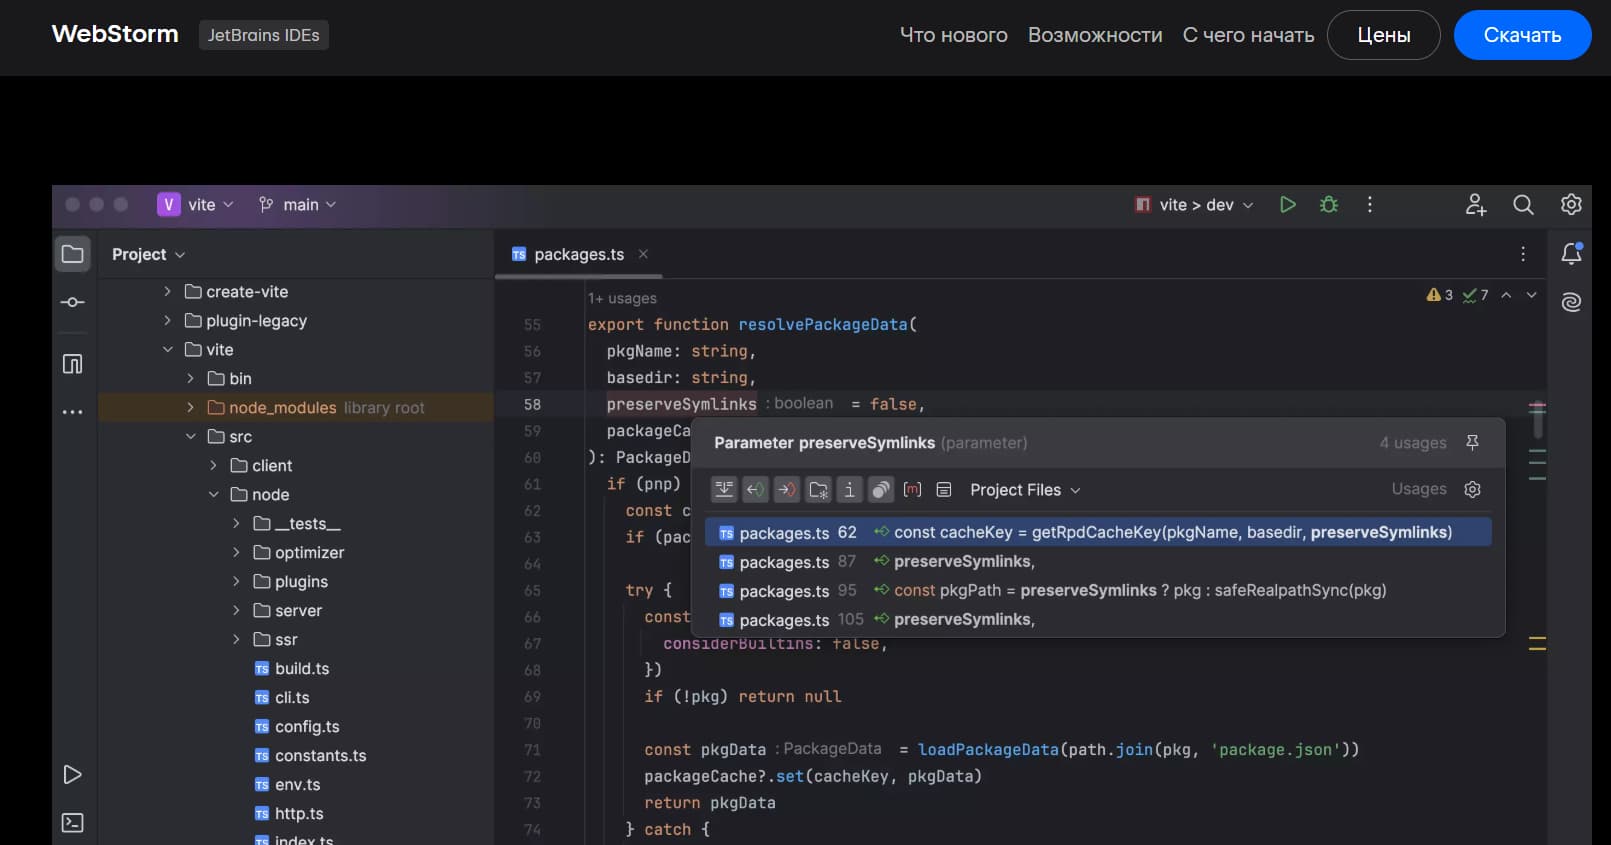1611x845 pixels.
Task: Open Code With Me add-user icon
Action: click(1476, 204)
